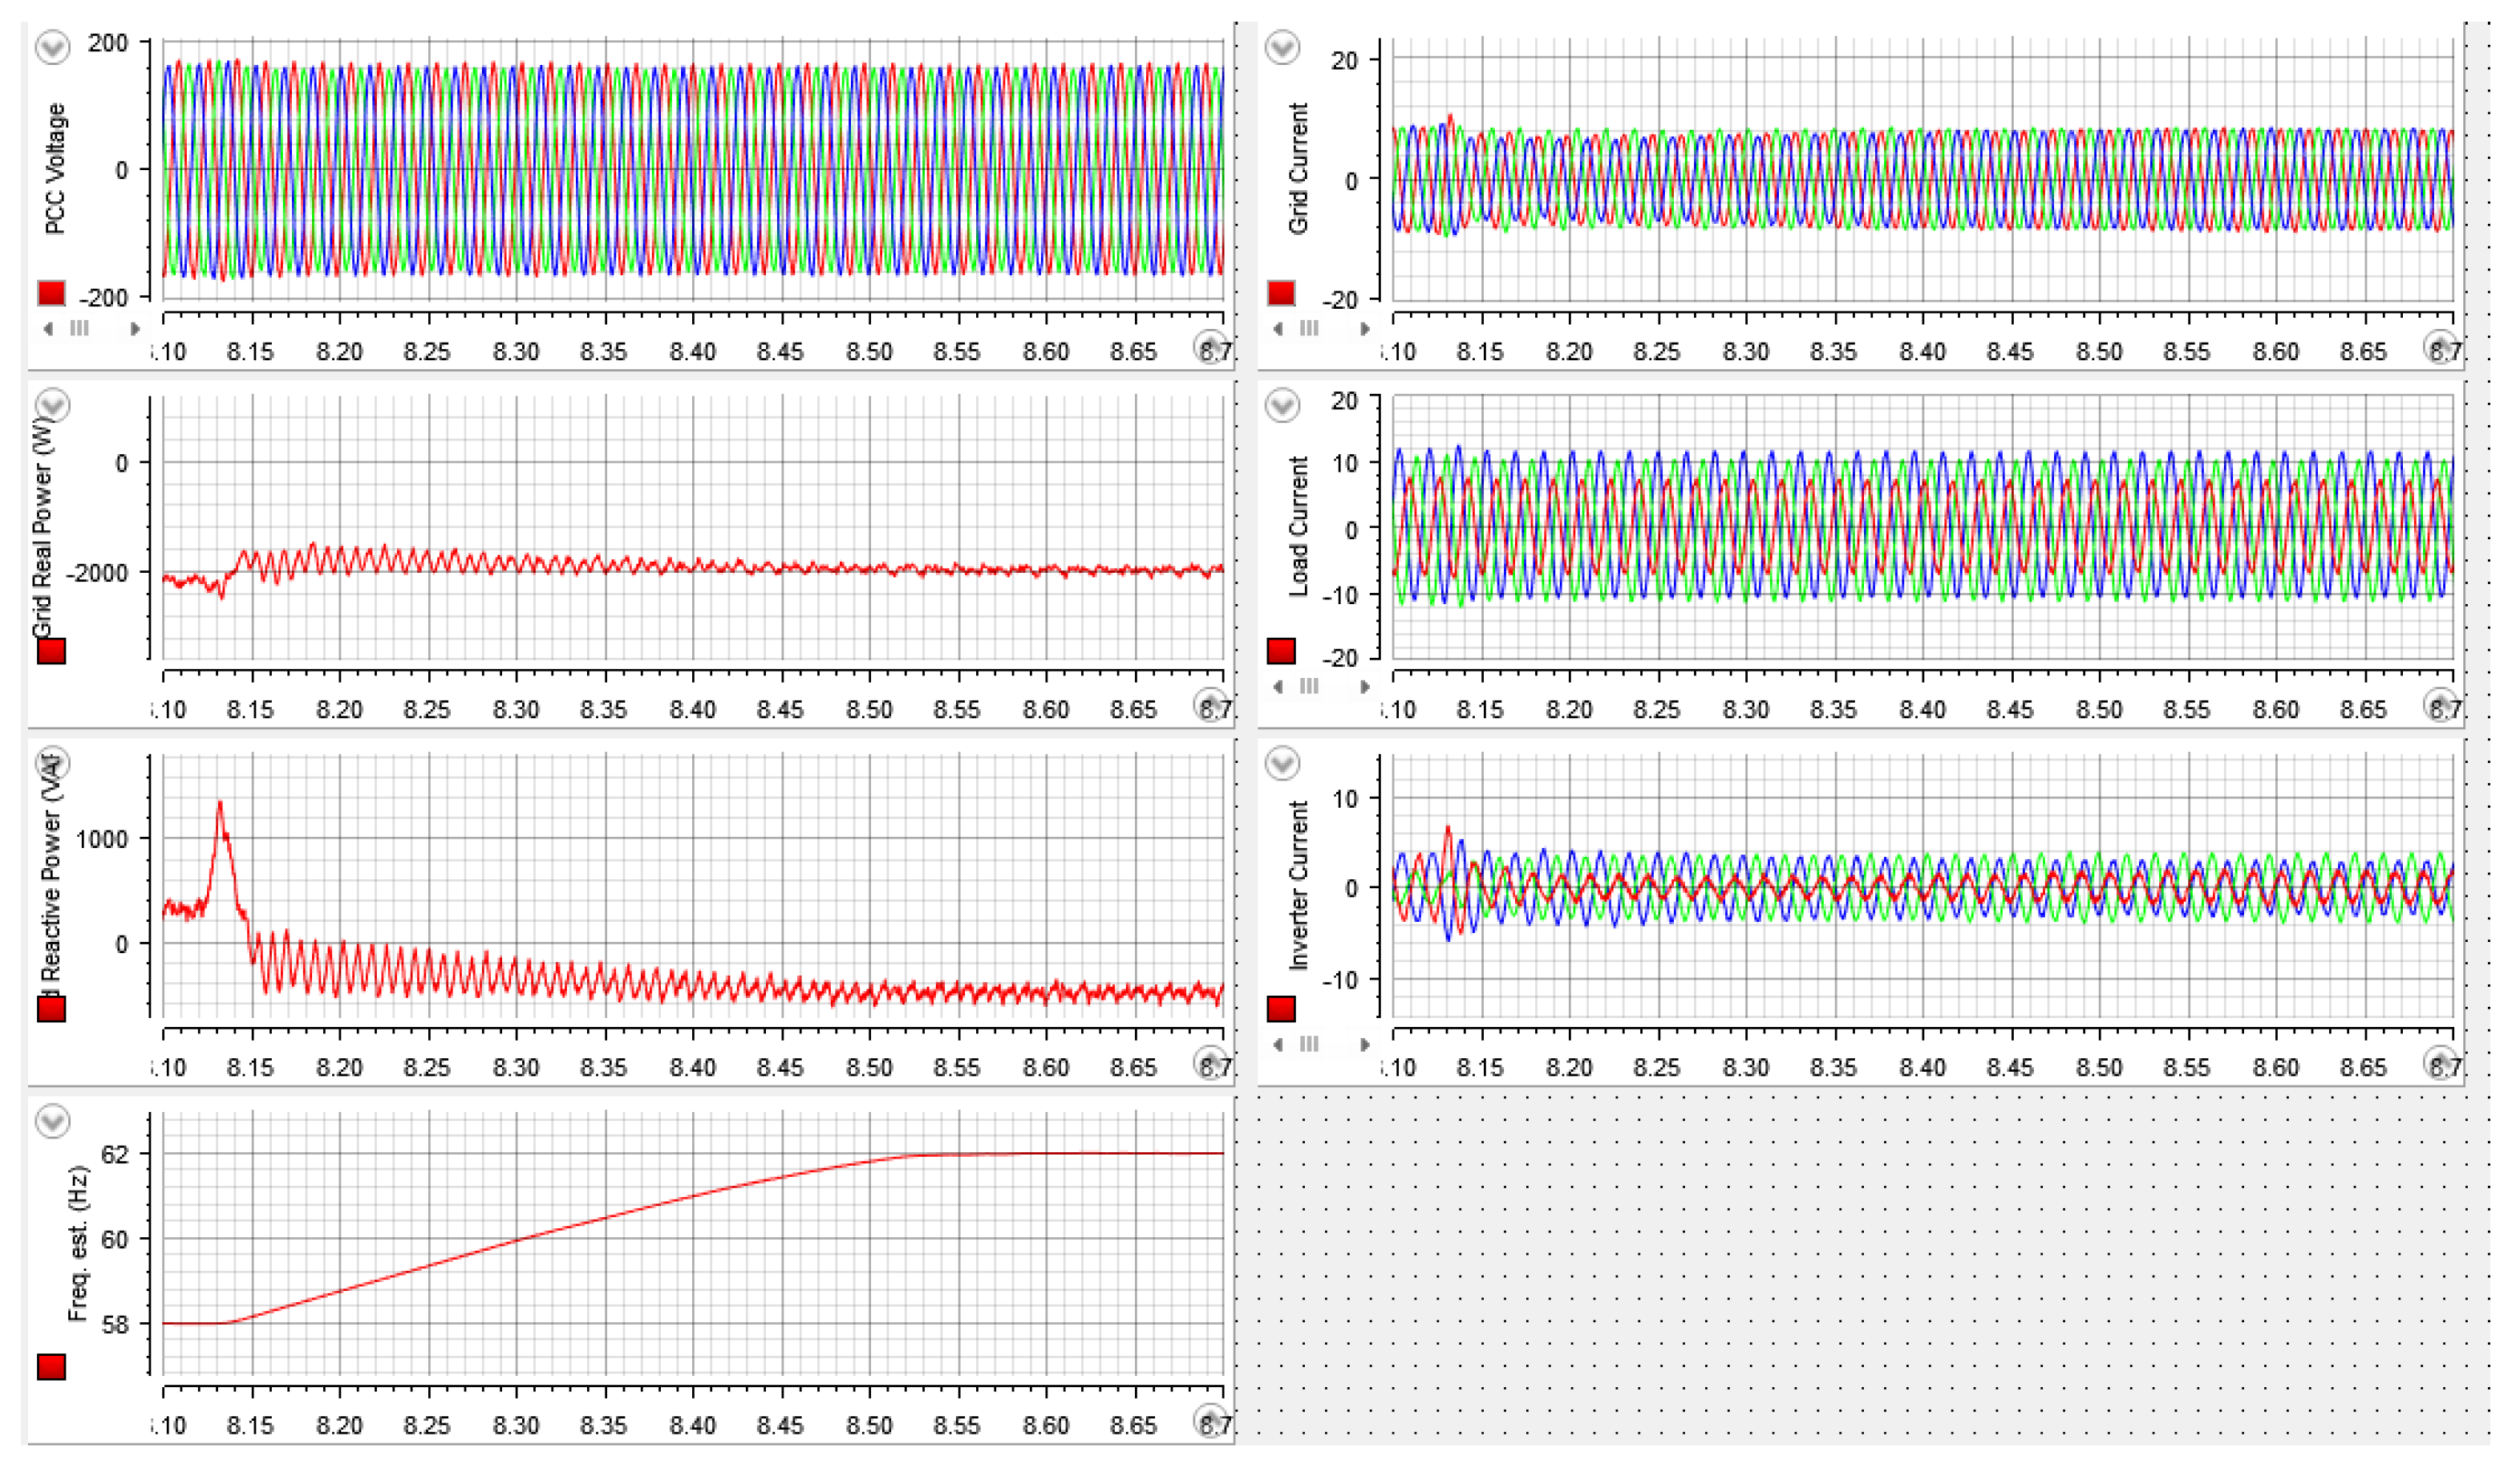Click circular icon at Freq. est. axis end
Viewport: 2520px width, 1465px height.
[x=1210, y=1421]
